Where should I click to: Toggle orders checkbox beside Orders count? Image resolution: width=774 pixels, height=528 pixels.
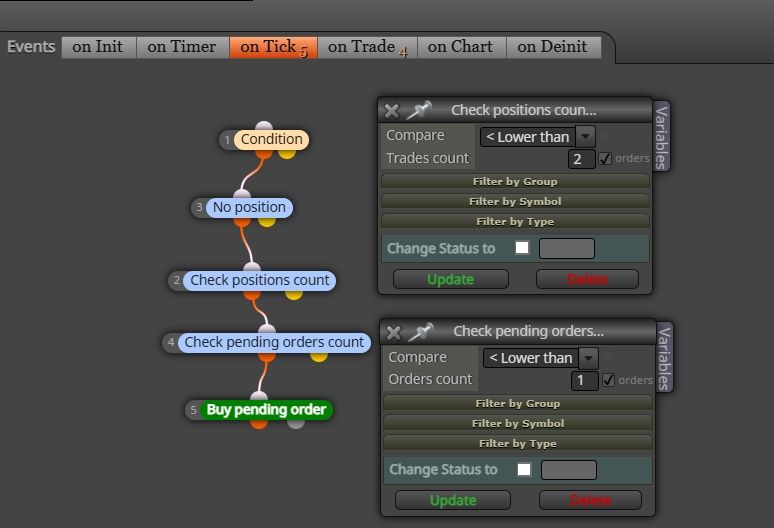(608, 380)
